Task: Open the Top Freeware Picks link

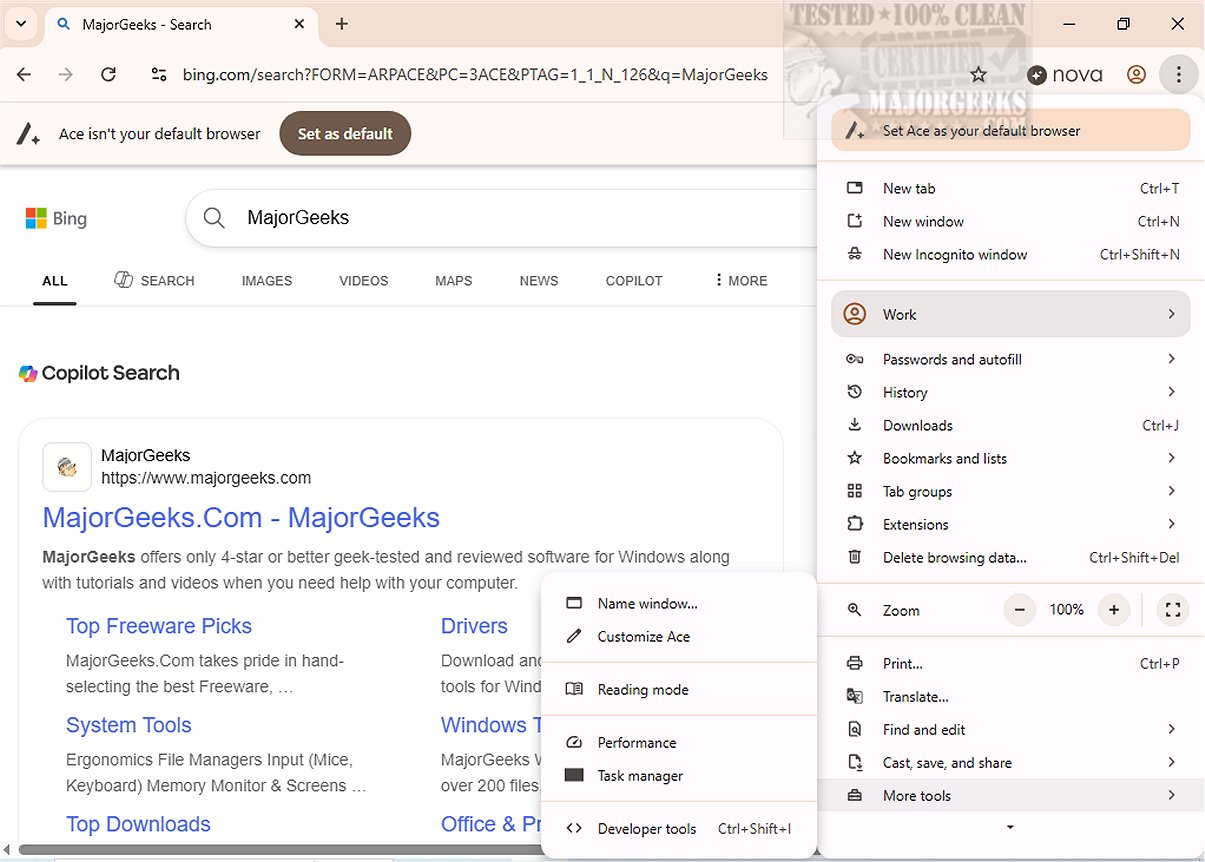Action: pos(159,626)
